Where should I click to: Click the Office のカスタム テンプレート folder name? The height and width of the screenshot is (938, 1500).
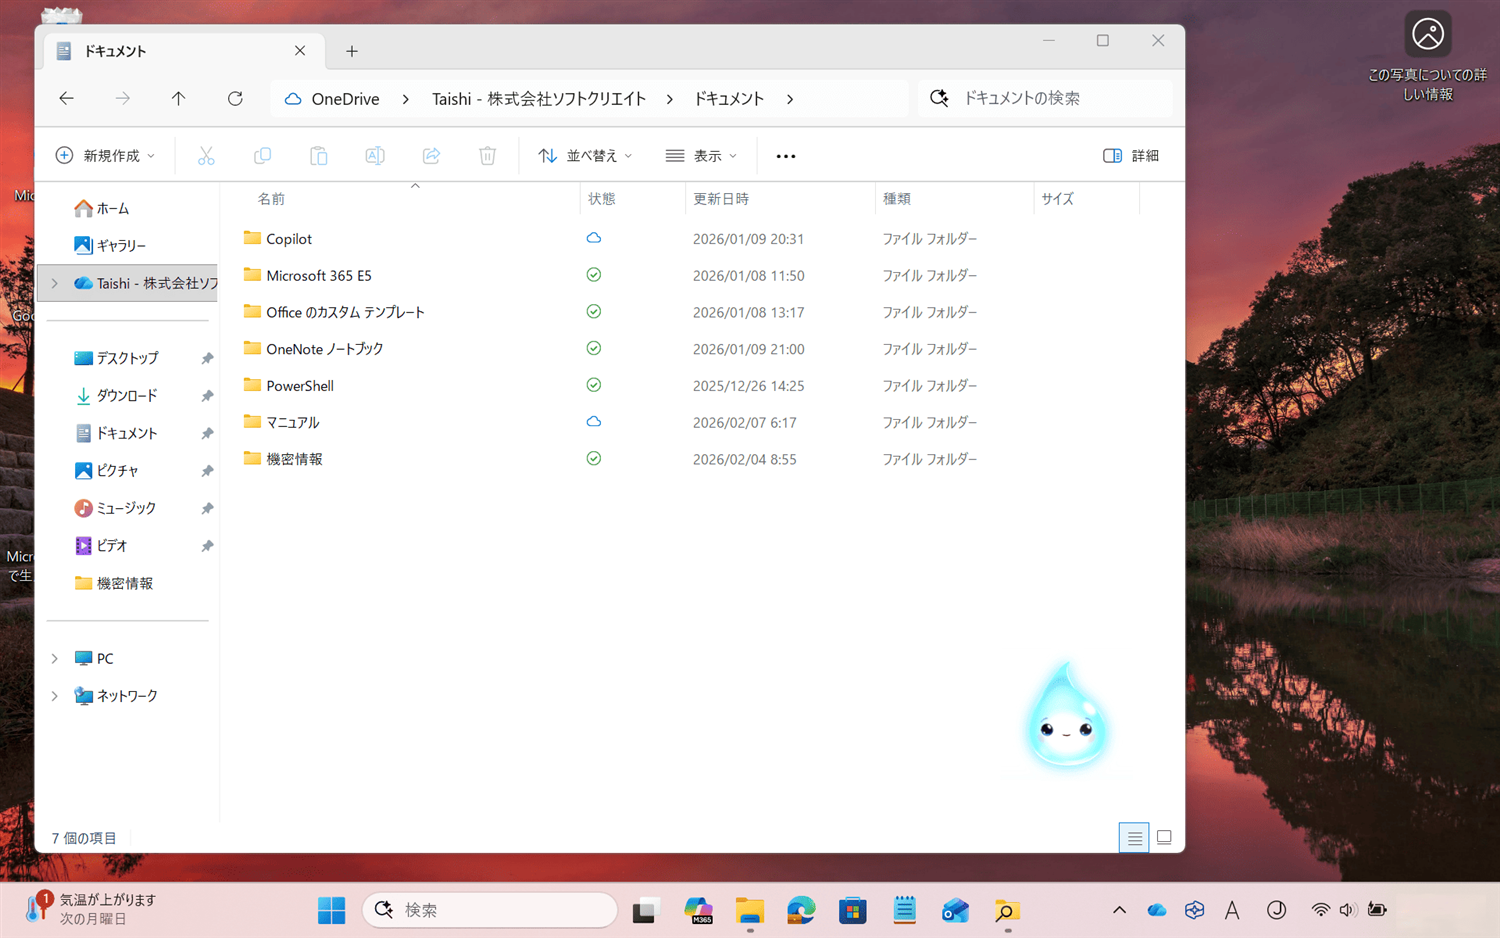tap(346, 312)
